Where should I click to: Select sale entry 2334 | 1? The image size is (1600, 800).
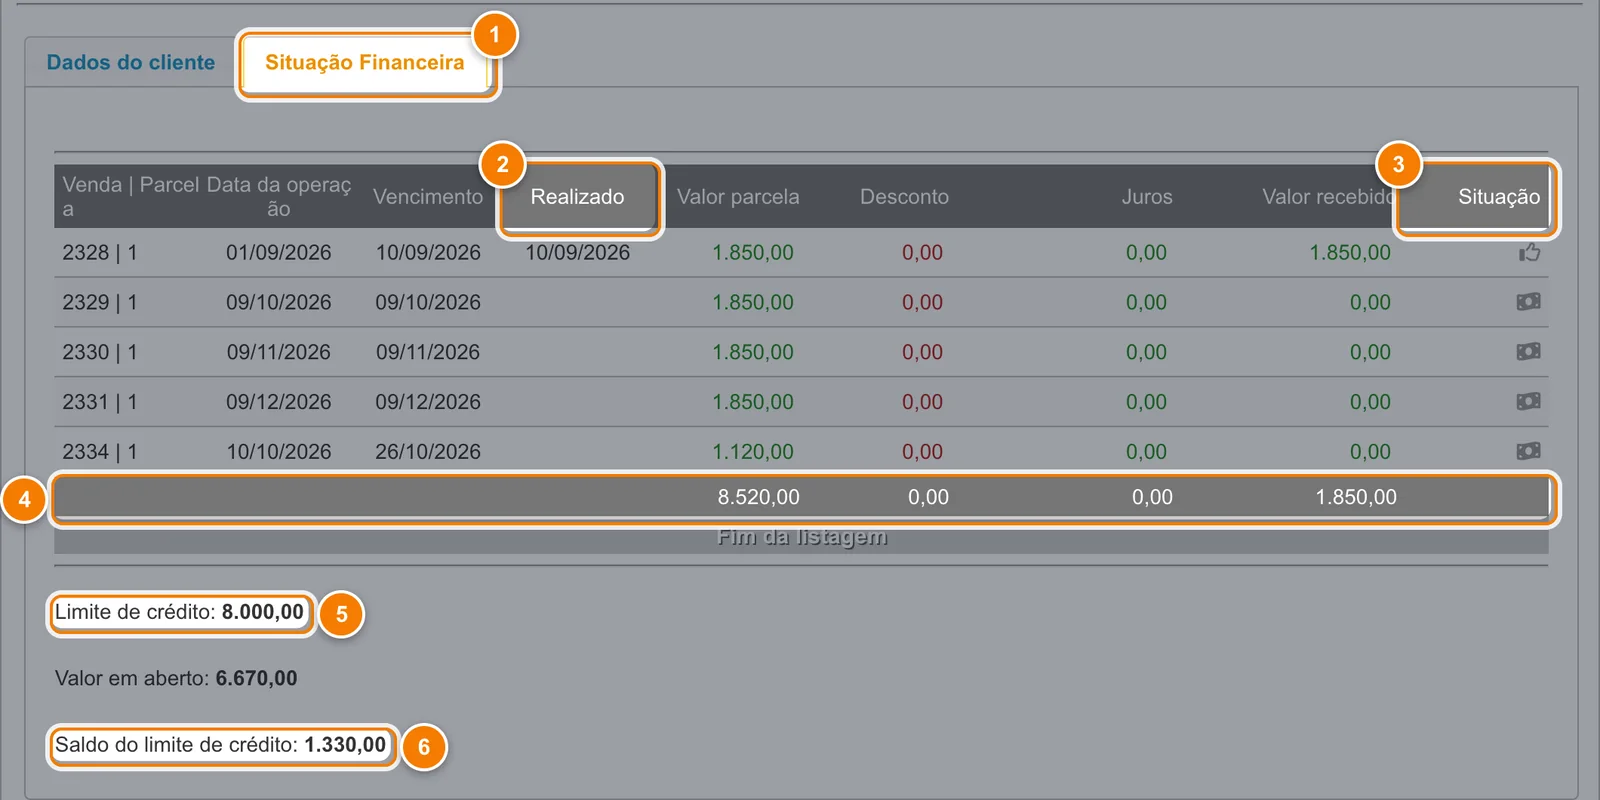click(100, 452)
